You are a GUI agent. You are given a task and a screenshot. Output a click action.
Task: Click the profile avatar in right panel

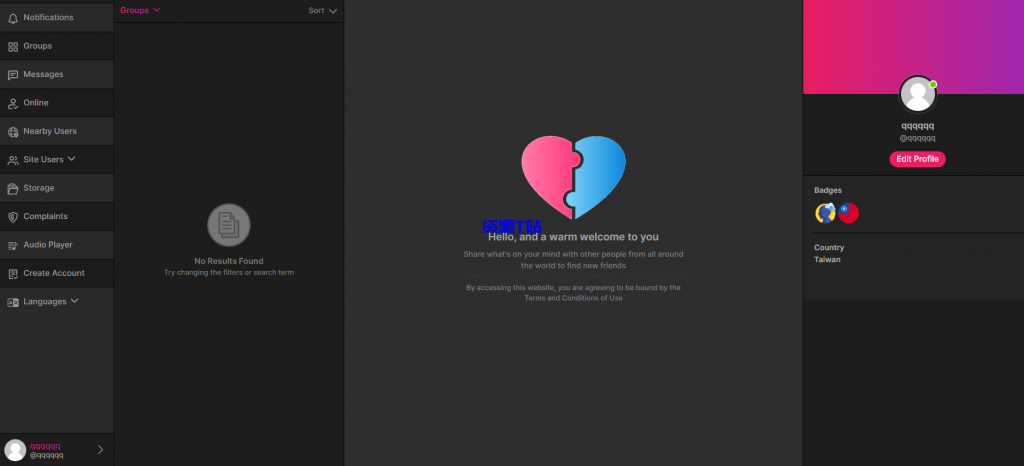tap(917, 94)
